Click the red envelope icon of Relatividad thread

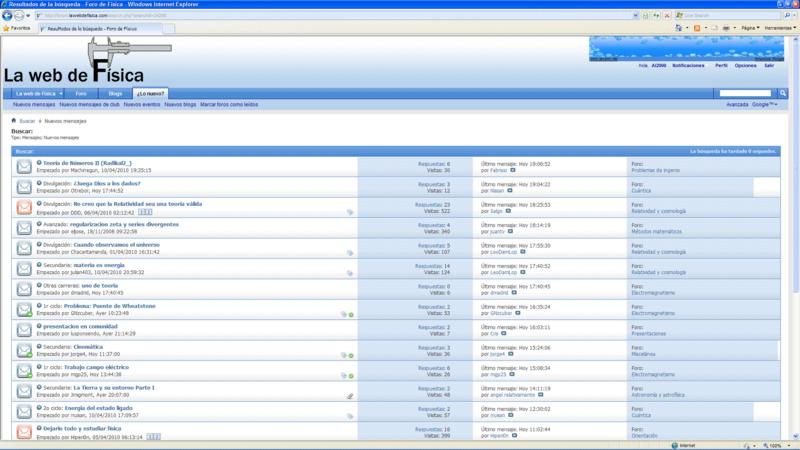pyautogui.click(x=23, y=207)
